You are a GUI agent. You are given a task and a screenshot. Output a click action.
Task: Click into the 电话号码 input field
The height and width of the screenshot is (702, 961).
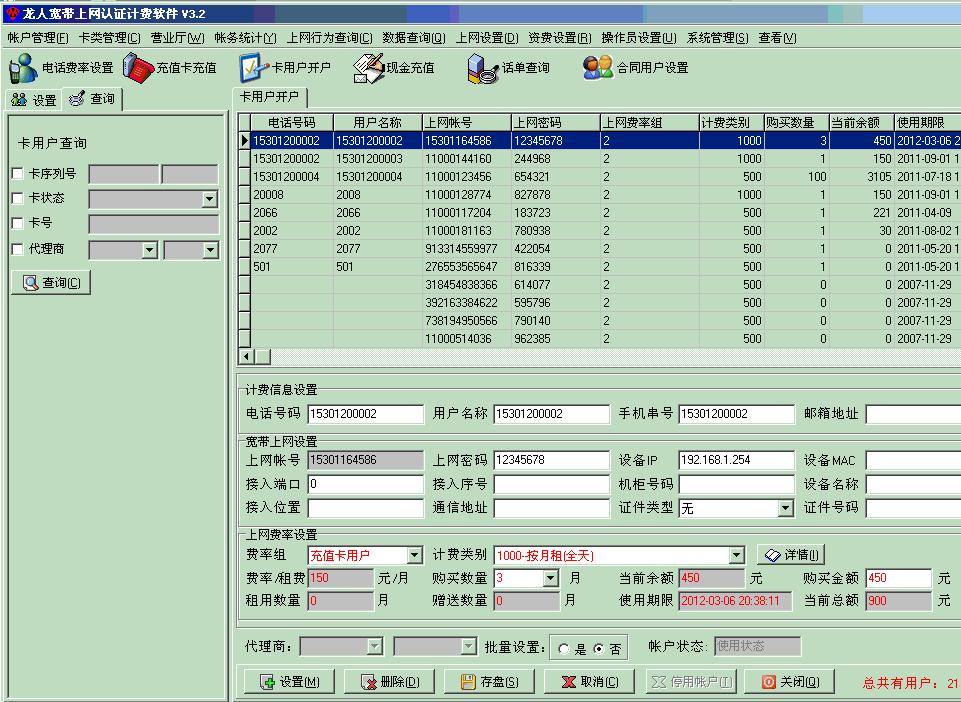coord(365,414)
